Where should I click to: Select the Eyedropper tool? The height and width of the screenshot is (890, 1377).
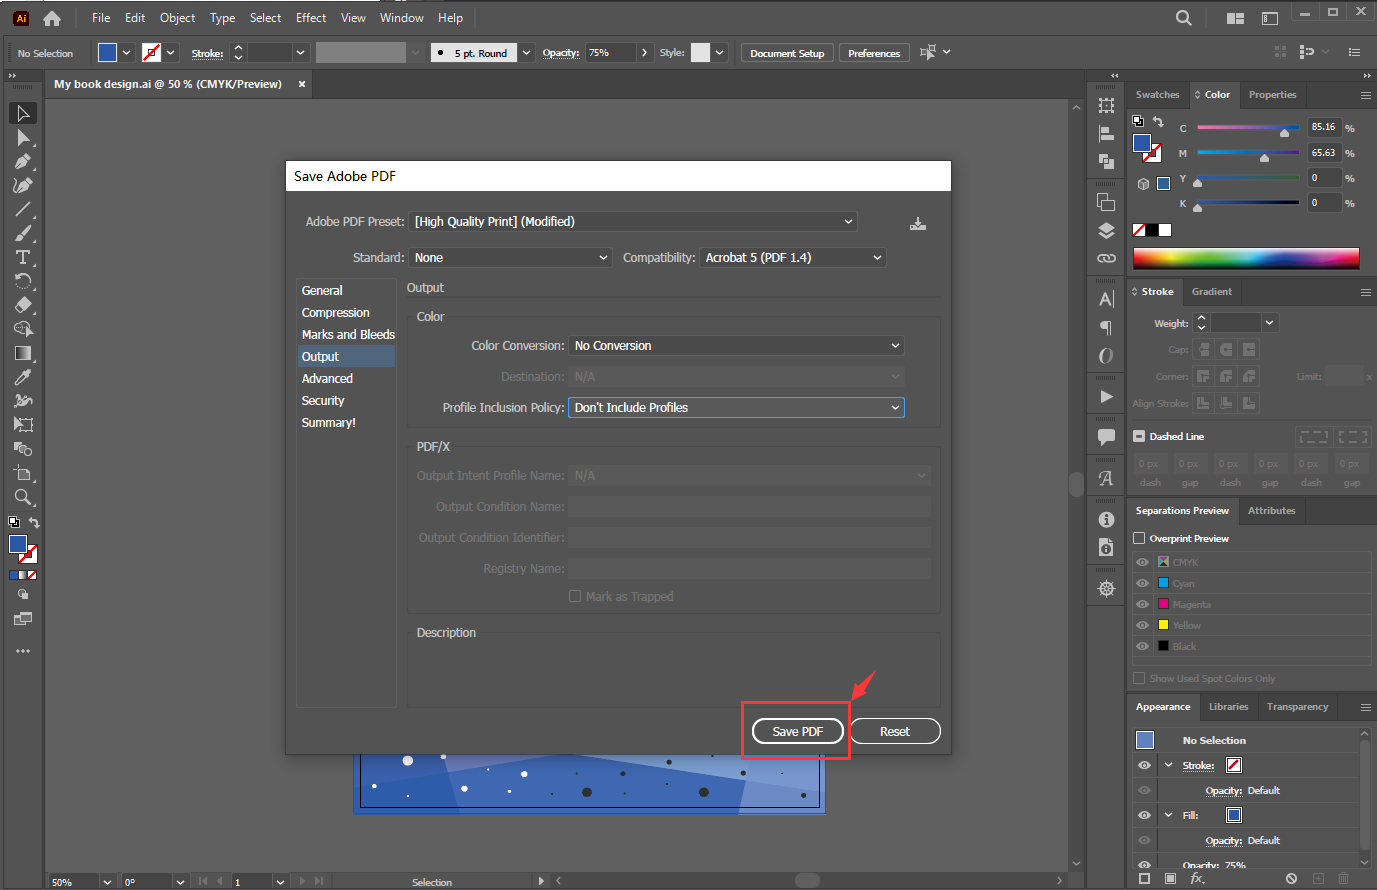tap(23, 377)
